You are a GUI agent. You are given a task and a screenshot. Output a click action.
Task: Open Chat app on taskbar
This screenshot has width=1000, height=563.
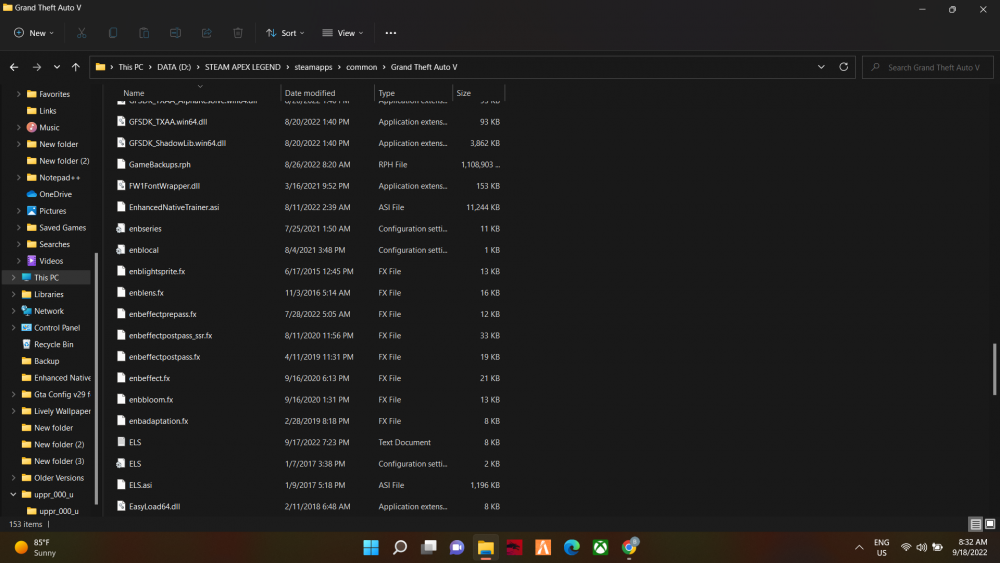pyautogui.click(x=457, y=547)
